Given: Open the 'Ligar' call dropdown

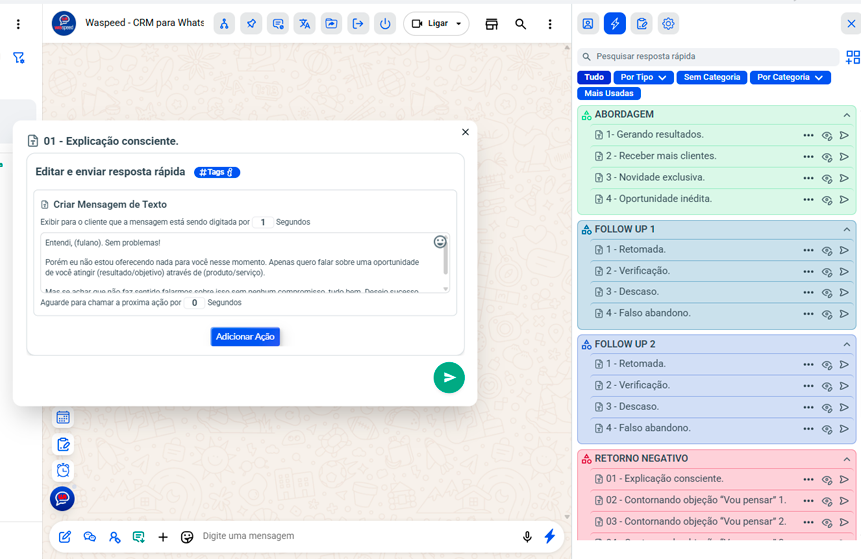Looking at the screenshot, I should pos(436,24).
